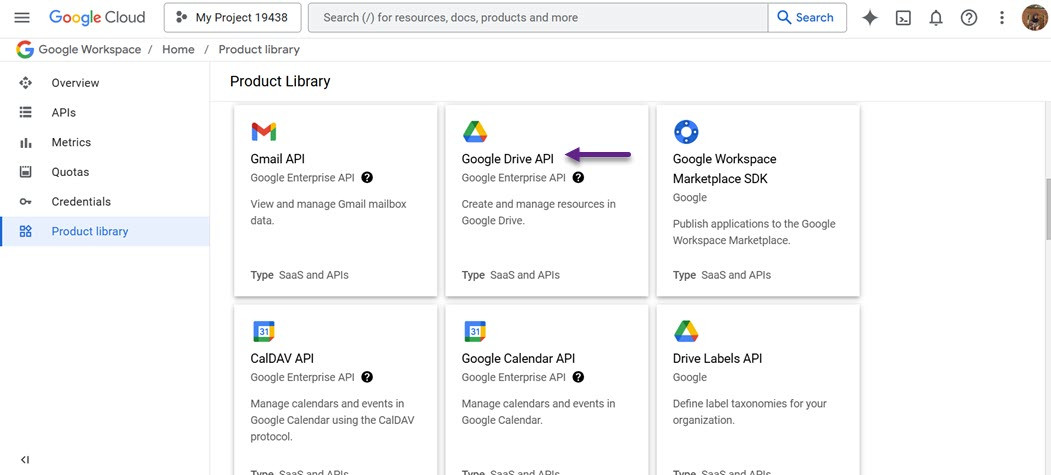This screenshot has width=1051, height=475.
Task: Go to the Overview page
Action: coord(75,83)
